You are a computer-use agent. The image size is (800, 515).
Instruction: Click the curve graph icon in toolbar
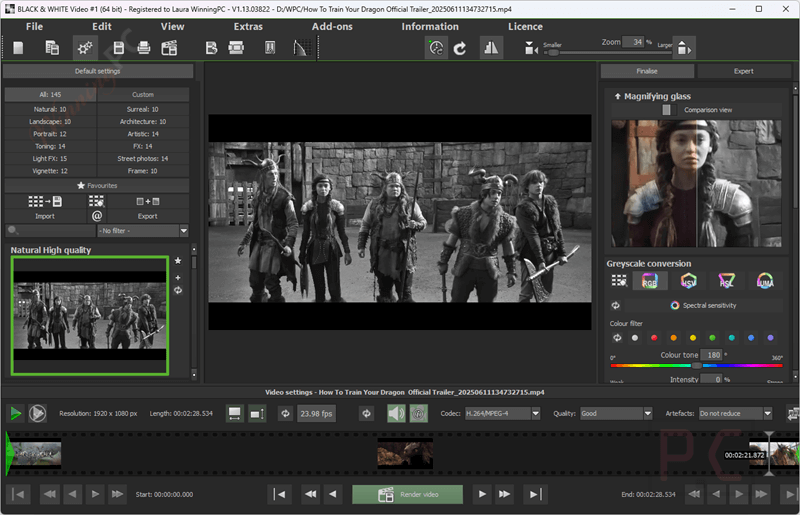tap(300, 48)
